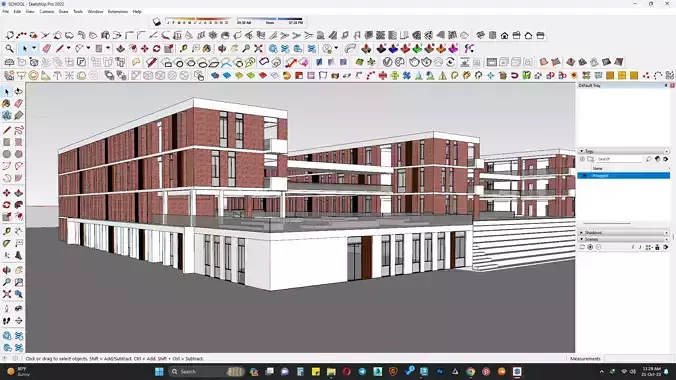Select the Freehand tool in left toolbar
Viewport: 676px width, 380px height.
click(19, 130)
